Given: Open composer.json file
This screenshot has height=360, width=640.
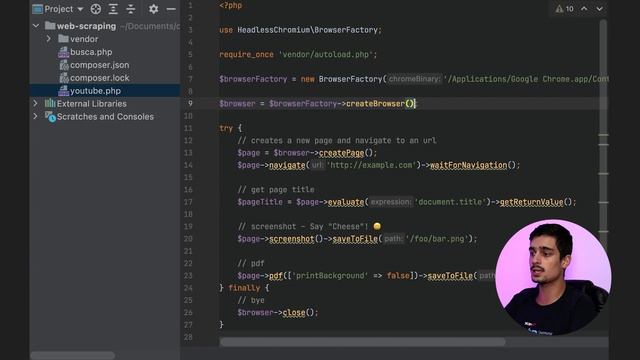Looking at the screenshot, I should click(99, 65).
